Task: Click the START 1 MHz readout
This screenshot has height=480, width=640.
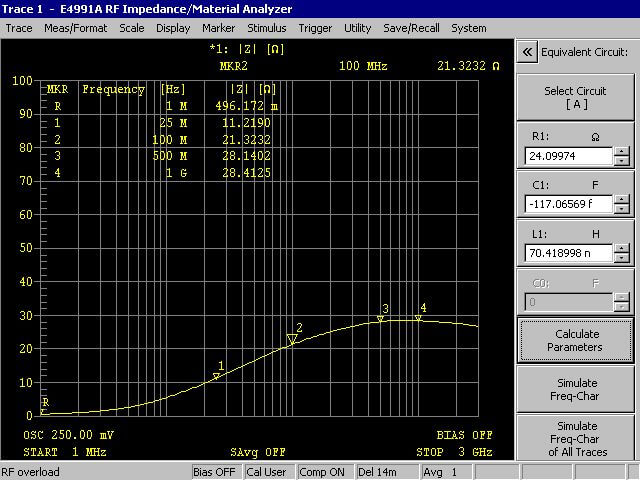Action: pyautogui.click(x=65, y=452)
